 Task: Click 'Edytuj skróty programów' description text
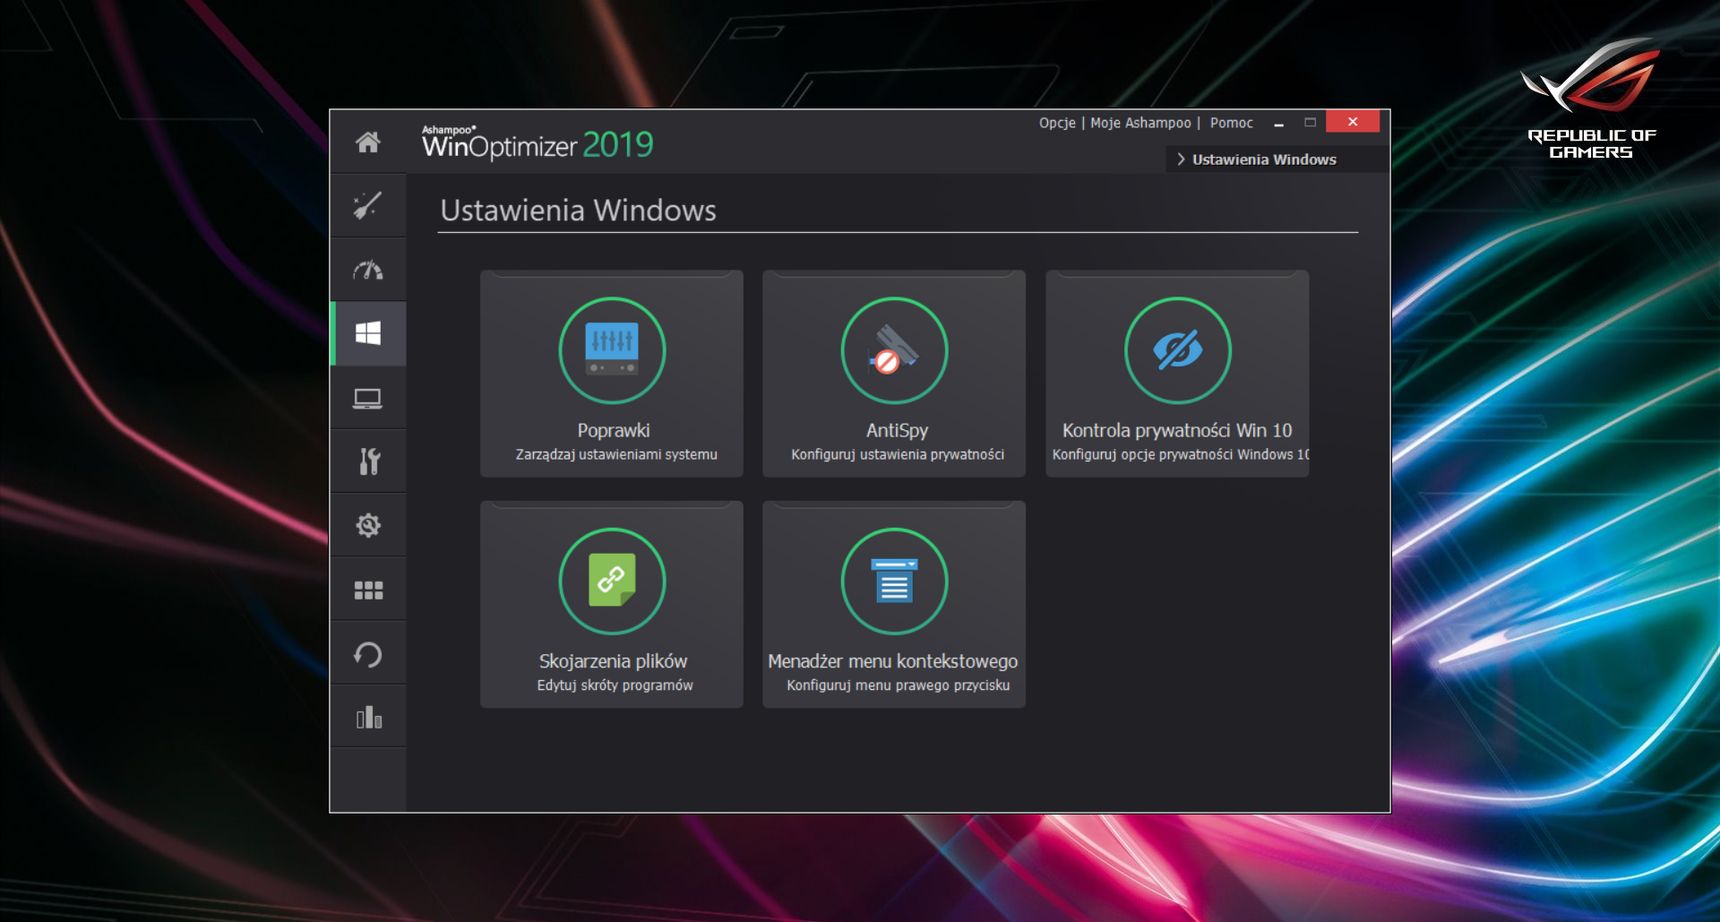pyautogui.click(x=615, y=685)
